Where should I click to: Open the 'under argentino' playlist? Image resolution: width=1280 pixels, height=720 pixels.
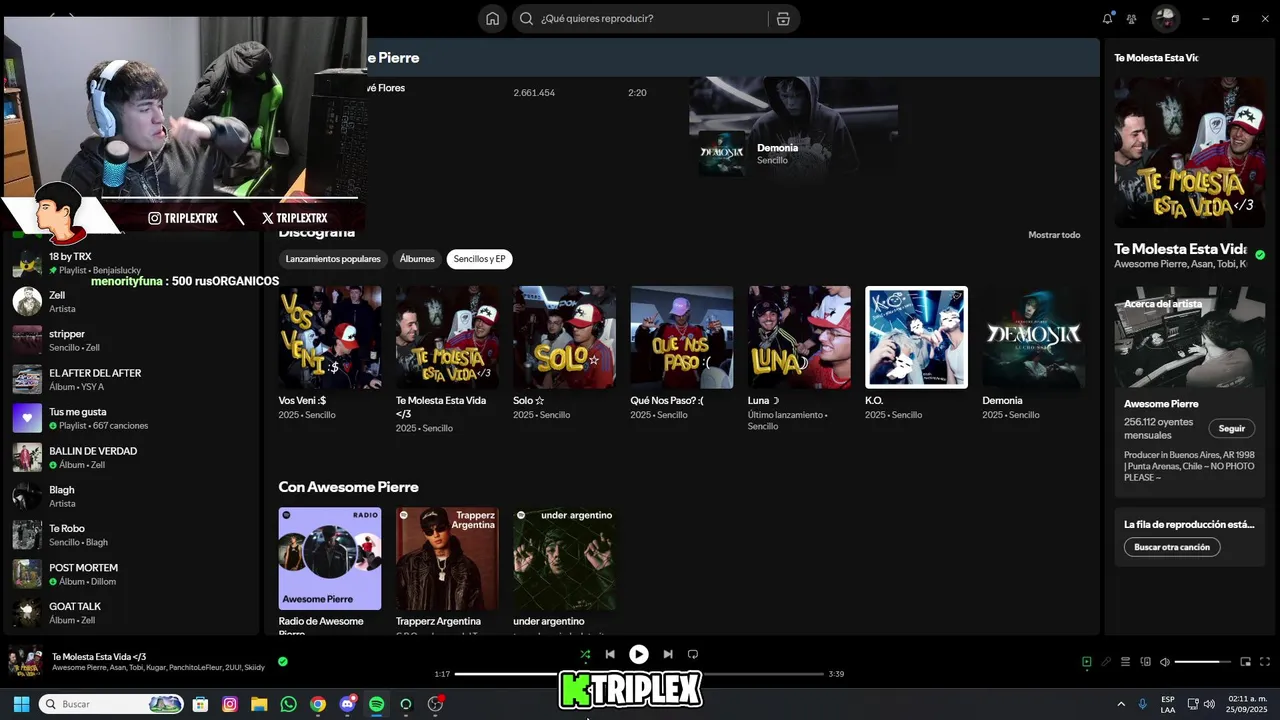click(564, 569)
